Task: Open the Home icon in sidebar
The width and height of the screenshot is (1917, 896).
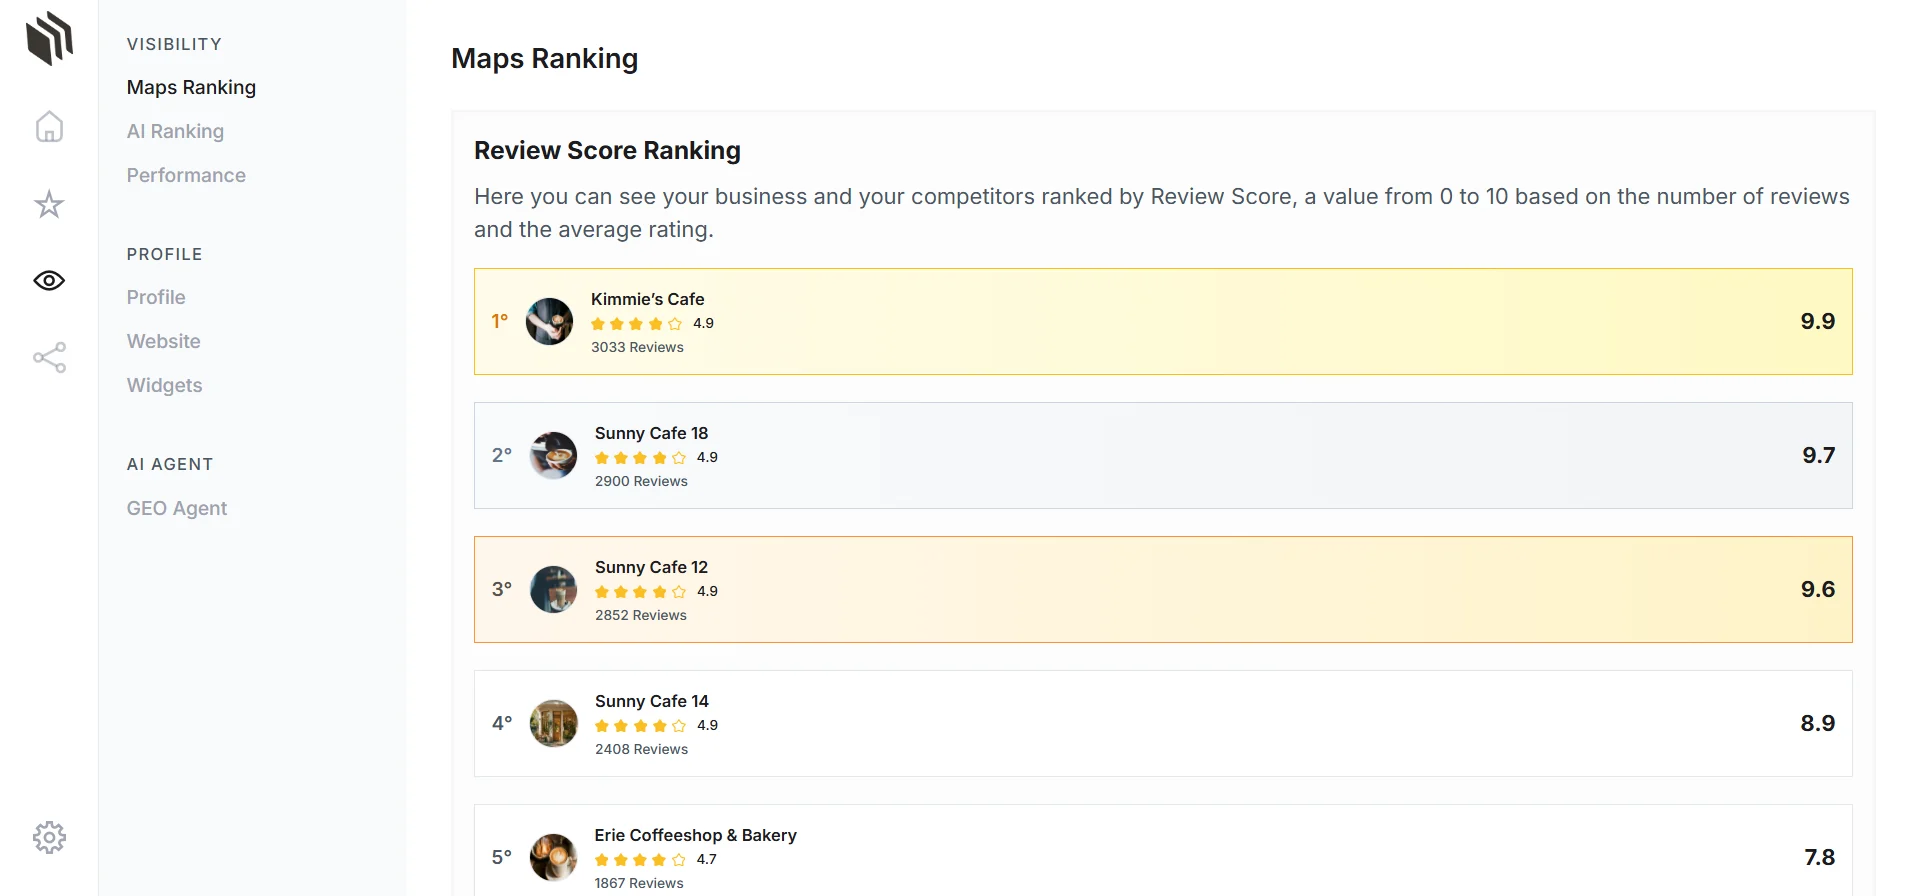Action: [x=49, y=127]
